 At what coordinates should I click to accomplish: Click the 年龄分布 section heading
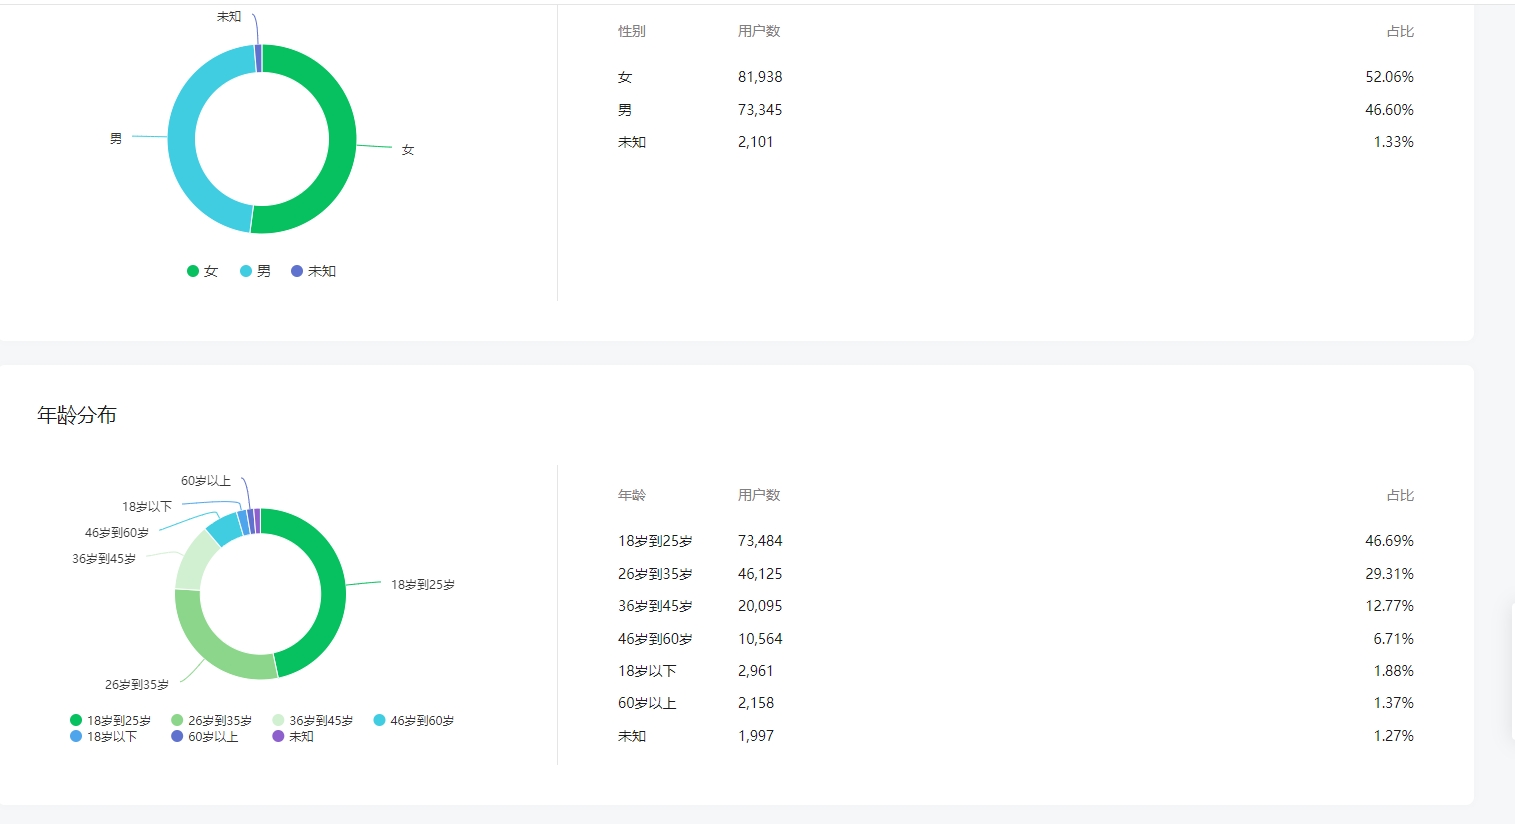pos(77,415)
